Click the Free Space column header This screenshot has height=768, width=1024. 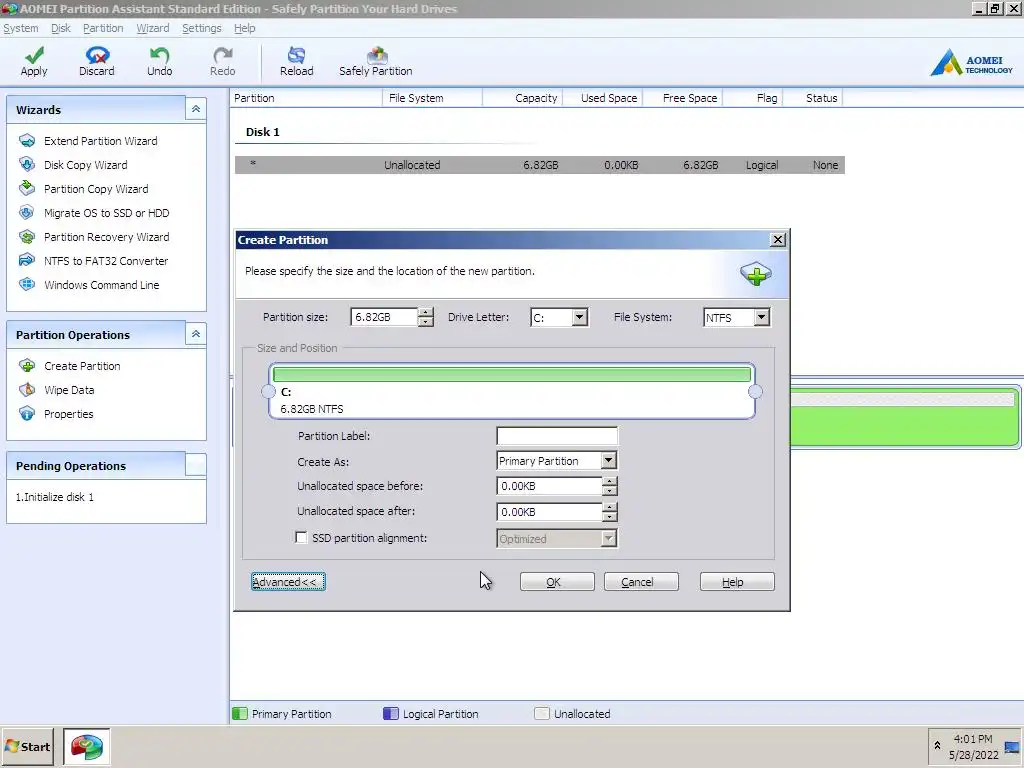(690, 98)
